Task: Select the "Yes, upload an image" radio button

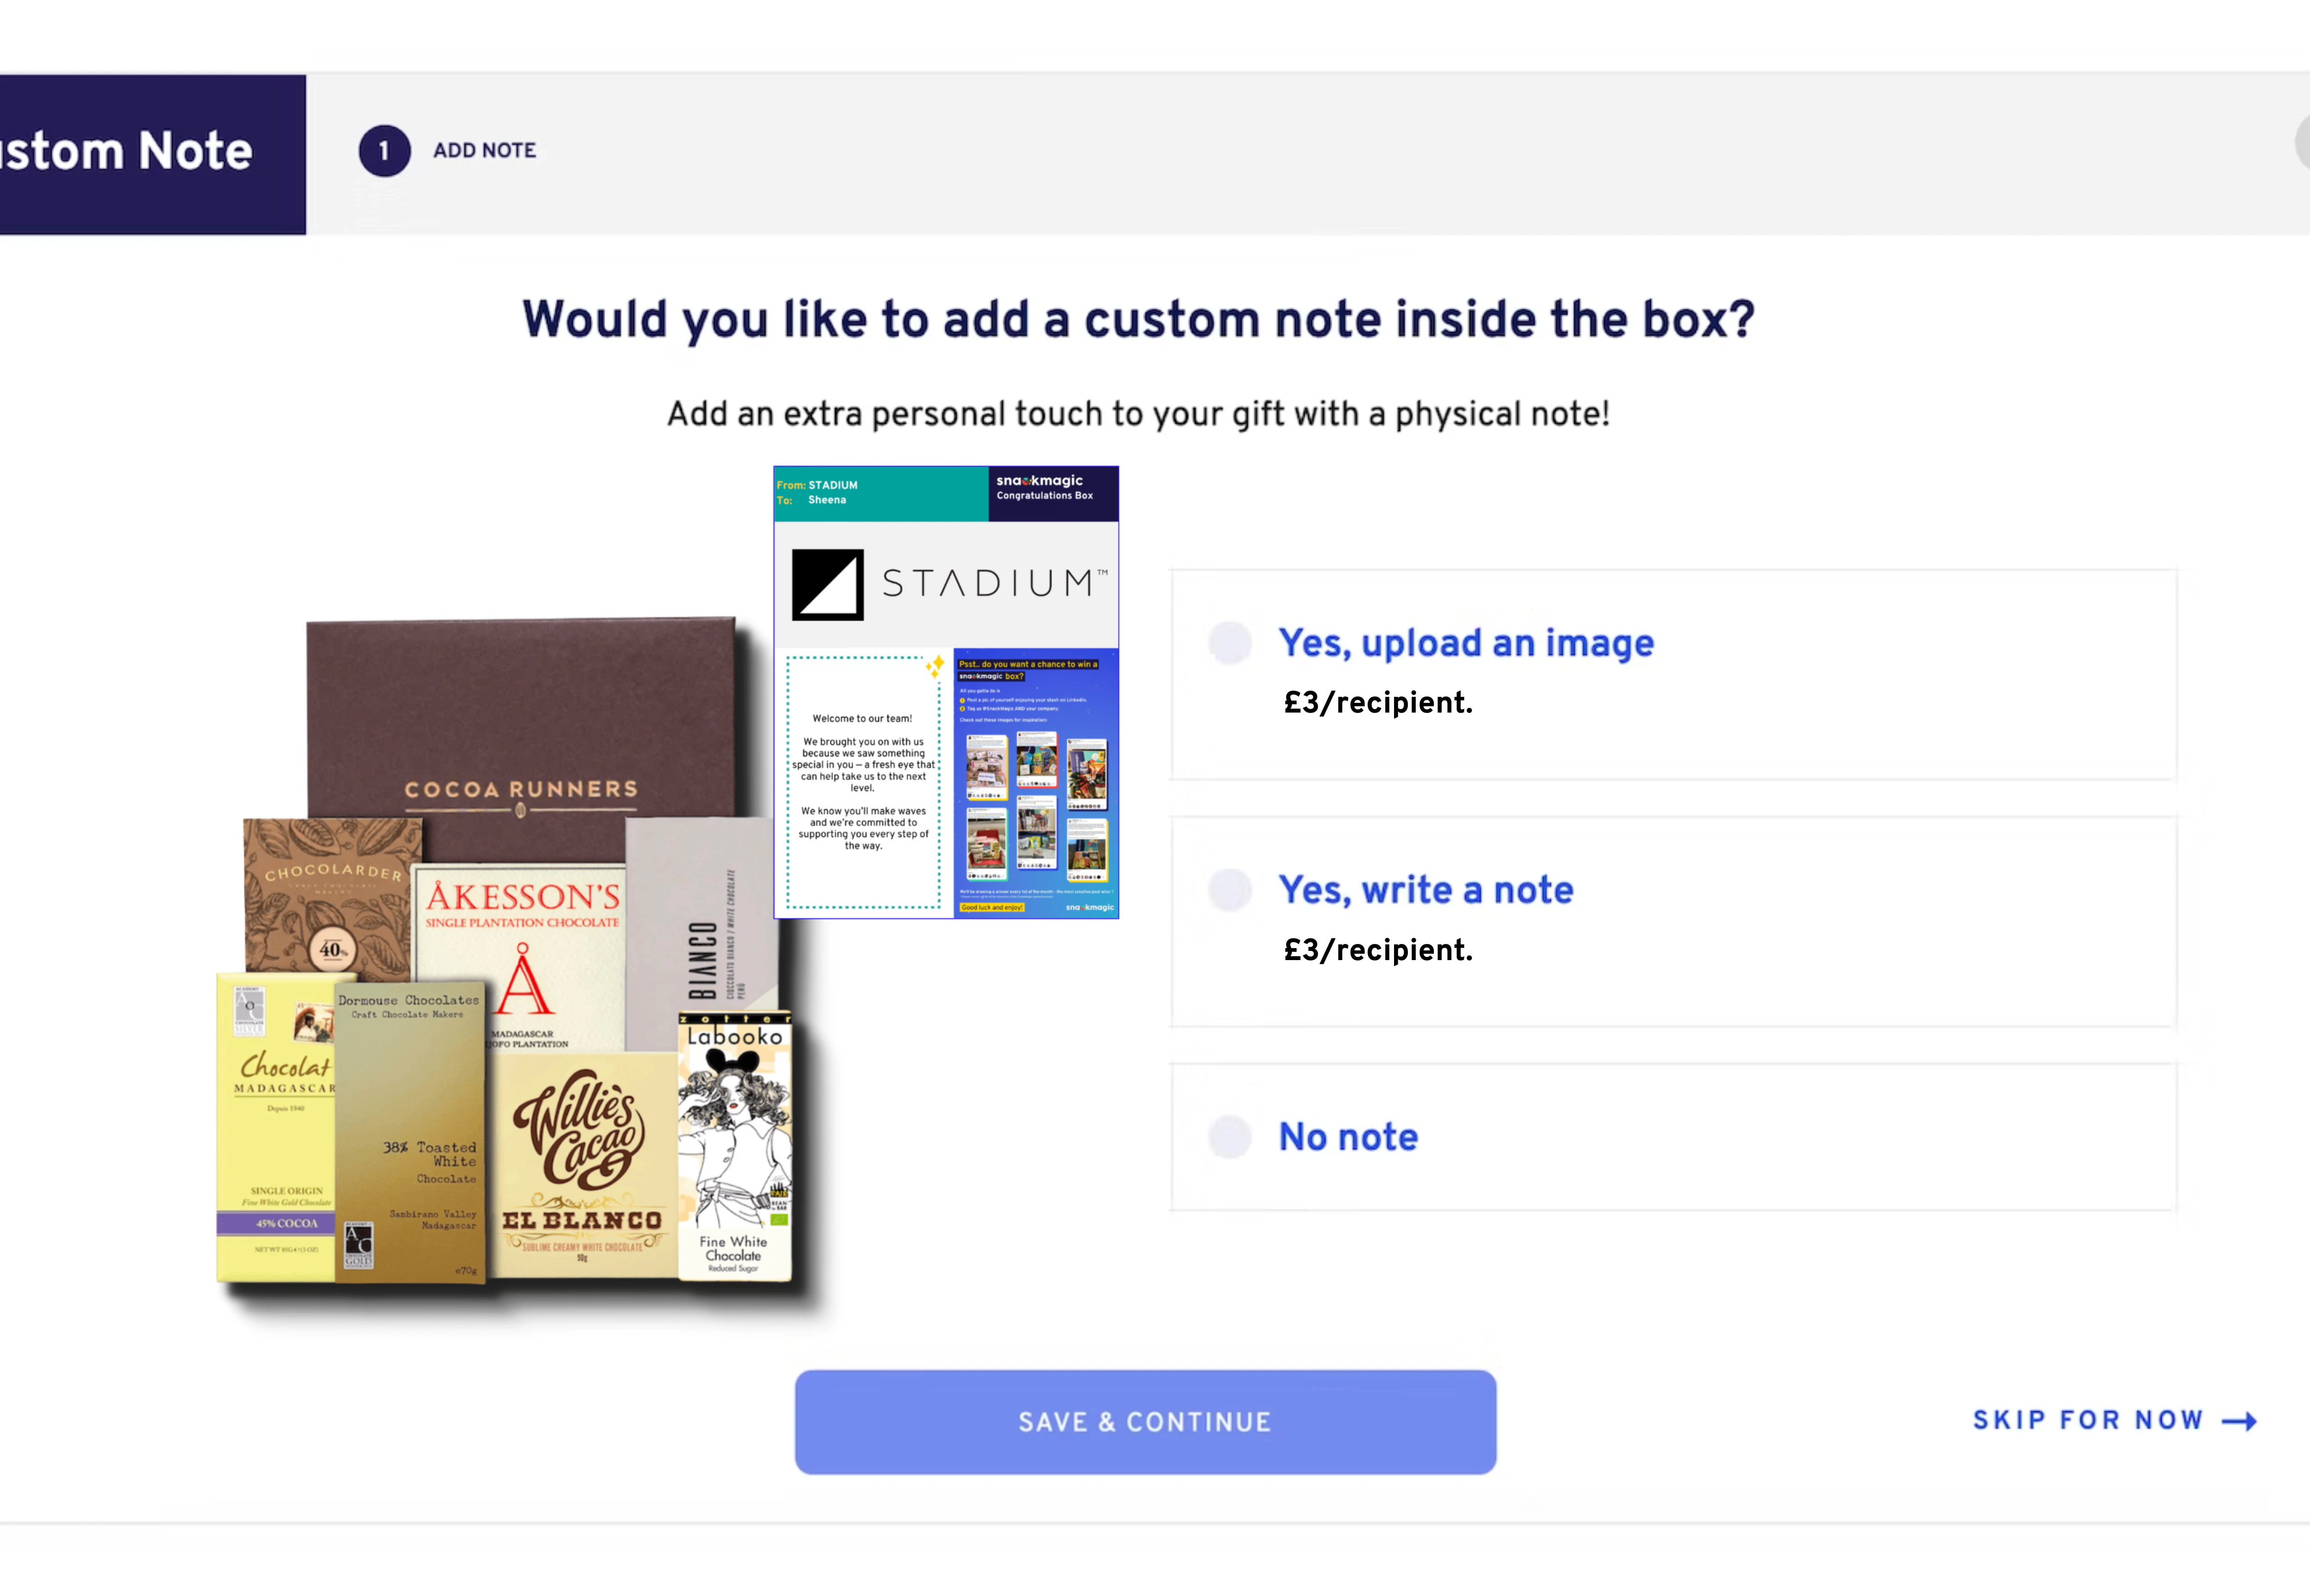Action: (x=1229, y=643)
